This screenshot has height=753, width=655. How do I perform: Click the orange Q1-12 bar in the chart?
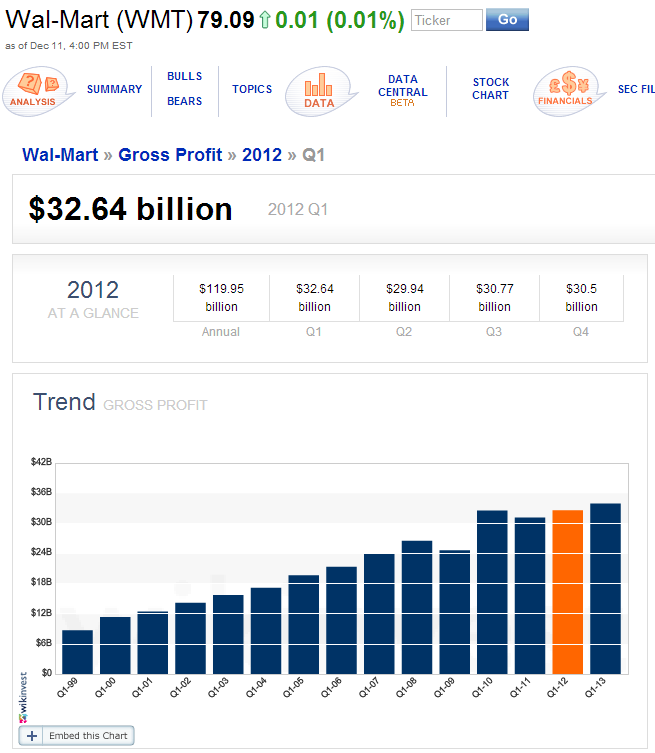pyautogui.click(x=568, y=592)
